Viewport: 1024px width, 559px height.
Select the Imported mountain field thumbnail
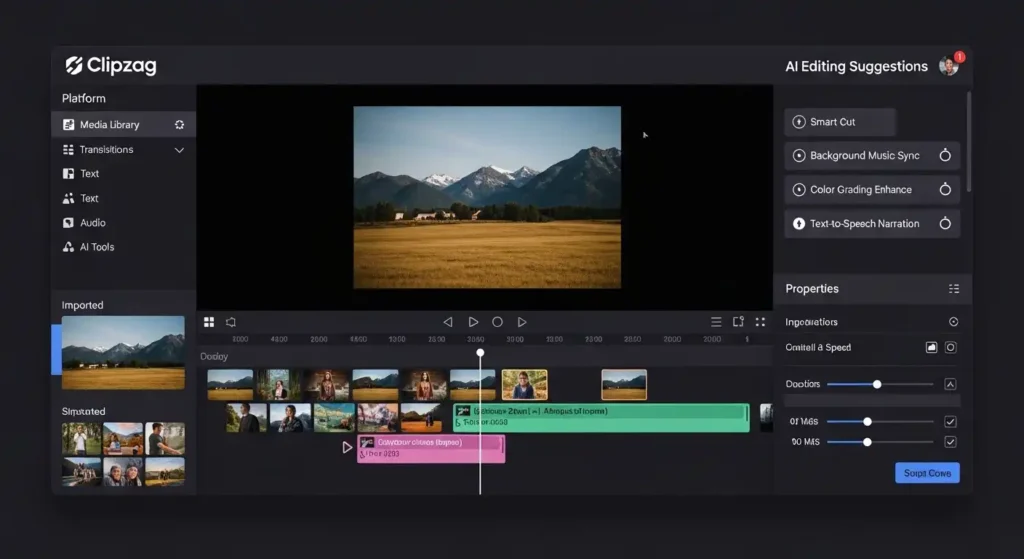click(123, 353)
